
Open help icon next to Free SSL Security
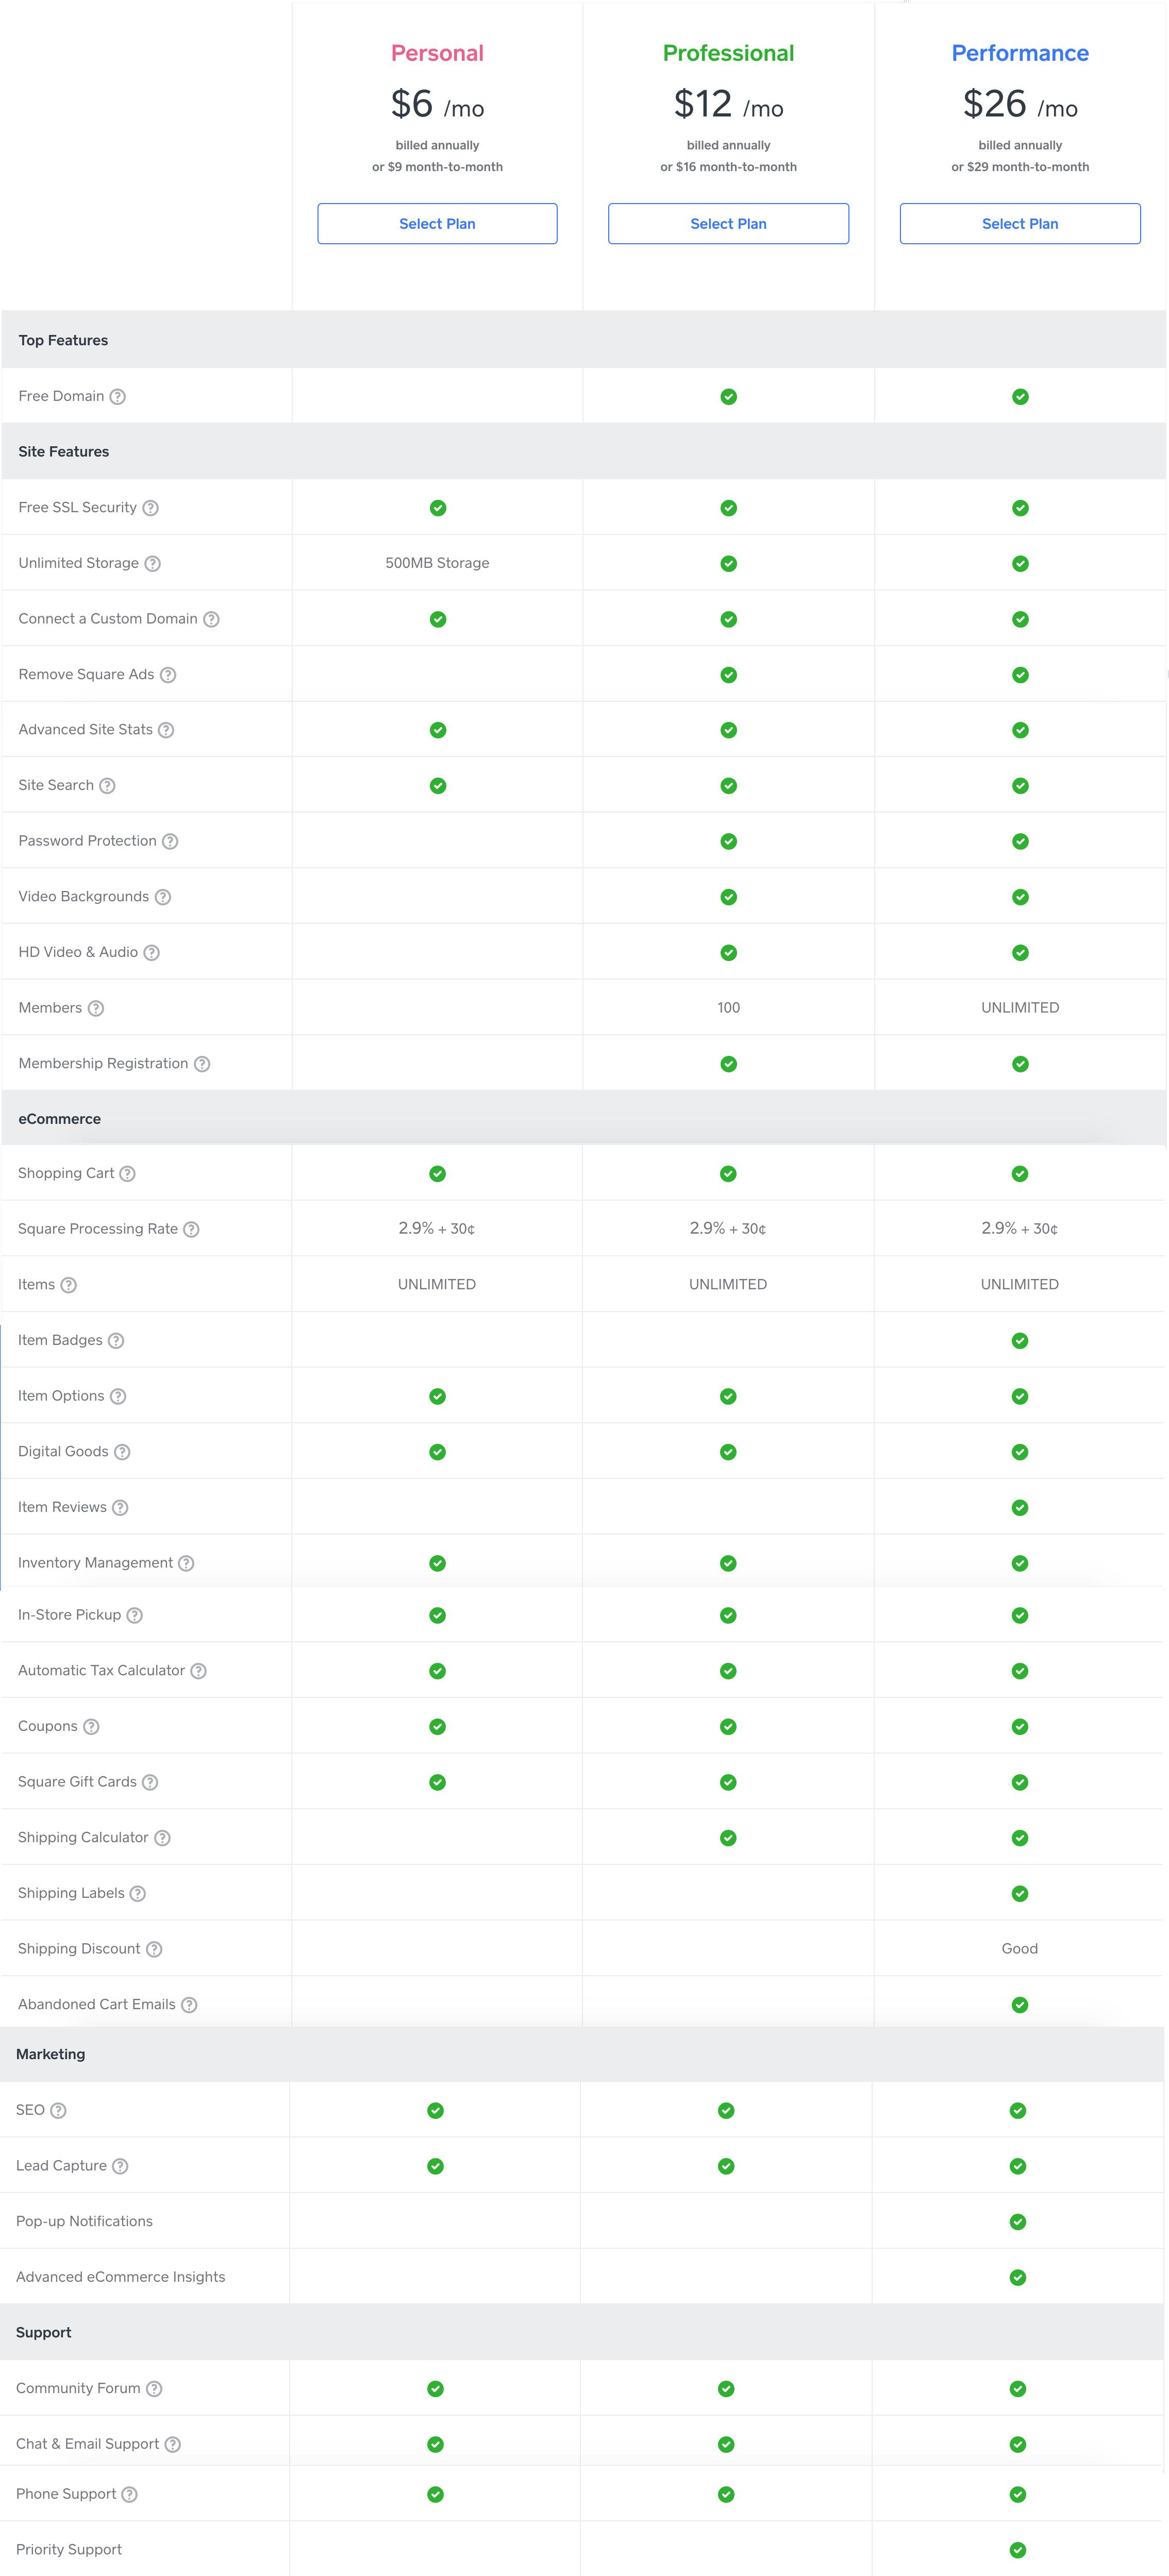(x=150, y=508)
